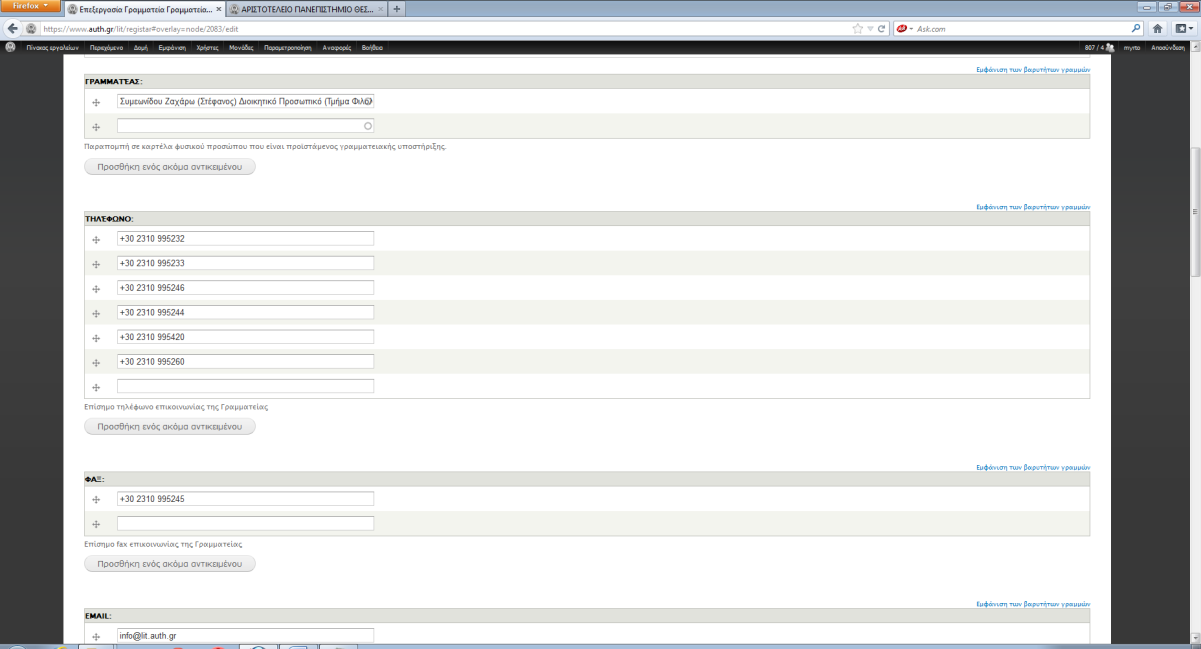
Task: Show row weights link above ΓΡΑΜΜΑΤΕΑΣ
Action: pos(1033,70)
